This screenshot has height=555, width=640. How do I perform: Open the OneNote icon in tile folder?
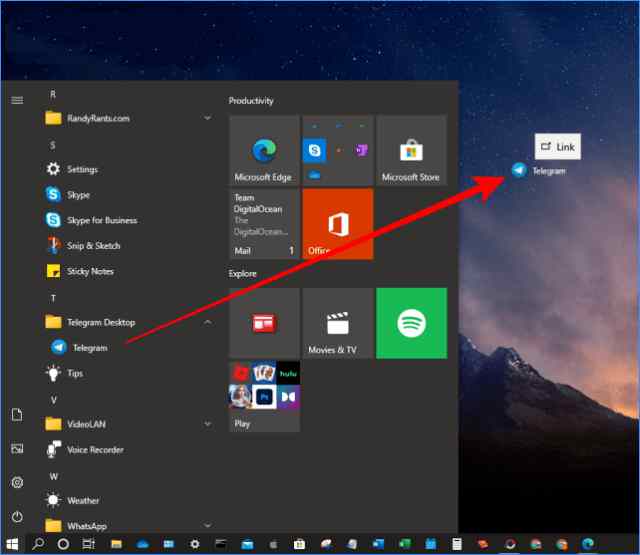(362, 151)
